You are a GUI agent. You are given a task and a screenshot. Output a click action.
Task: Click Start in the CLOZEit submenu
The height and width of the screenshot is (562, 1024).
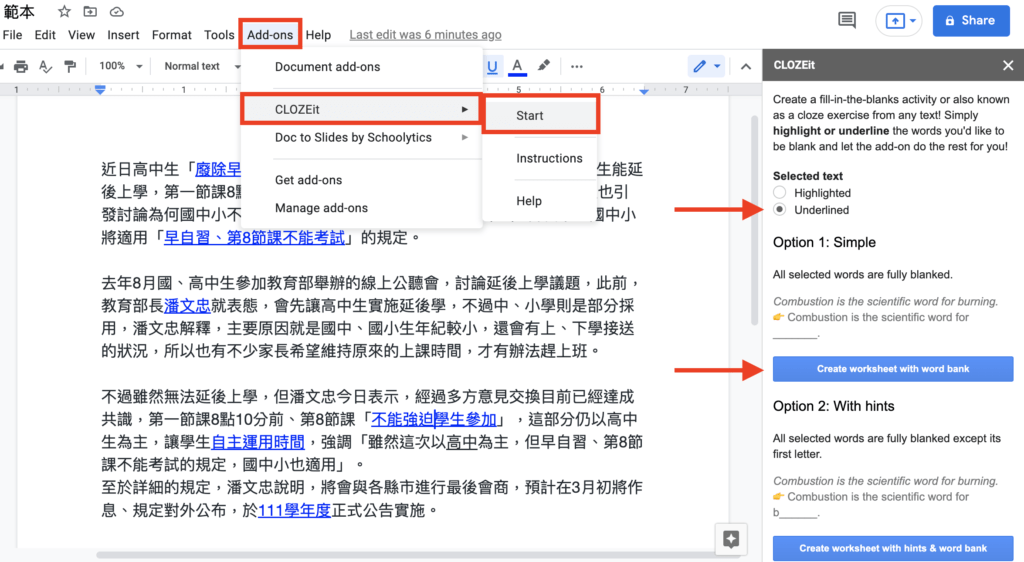pos(530,115)
